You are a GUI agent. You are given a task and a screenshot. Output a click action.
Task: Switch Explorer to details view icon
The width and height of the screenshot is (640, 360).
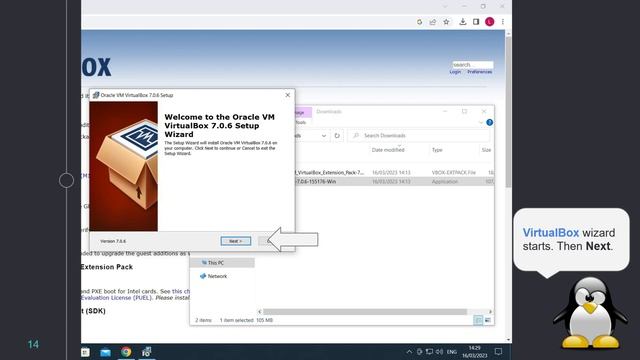pyautogui.click(x=478, y=320)
